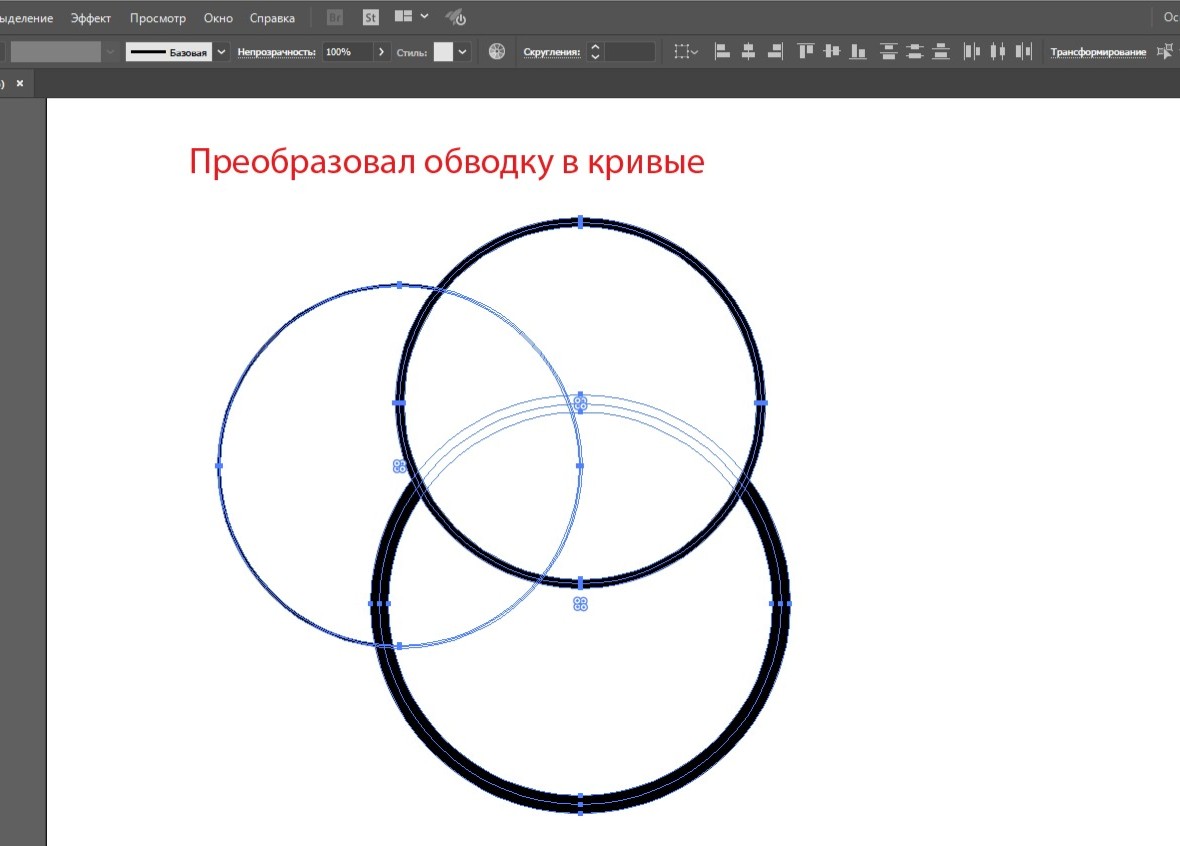Click bottom anchor point of the large thick circle
1180x846 pixels.
[580, 804]
